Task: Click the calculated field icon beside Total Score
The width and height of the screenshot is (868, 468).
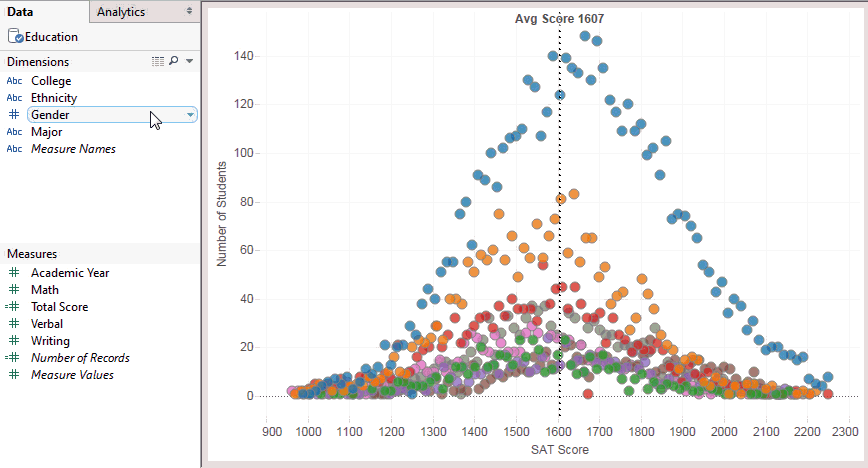Action: pyautogui.click(x=12, y=306)
